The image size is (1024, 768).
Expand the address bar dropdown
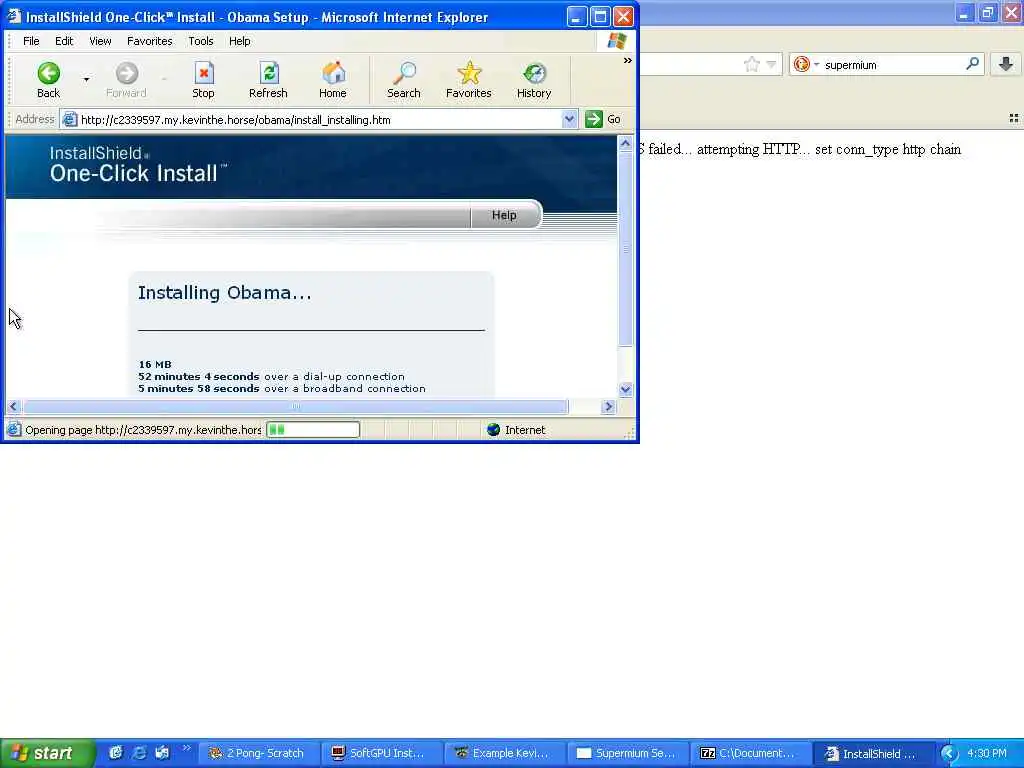pyautogui.click(x=569, y=120)
